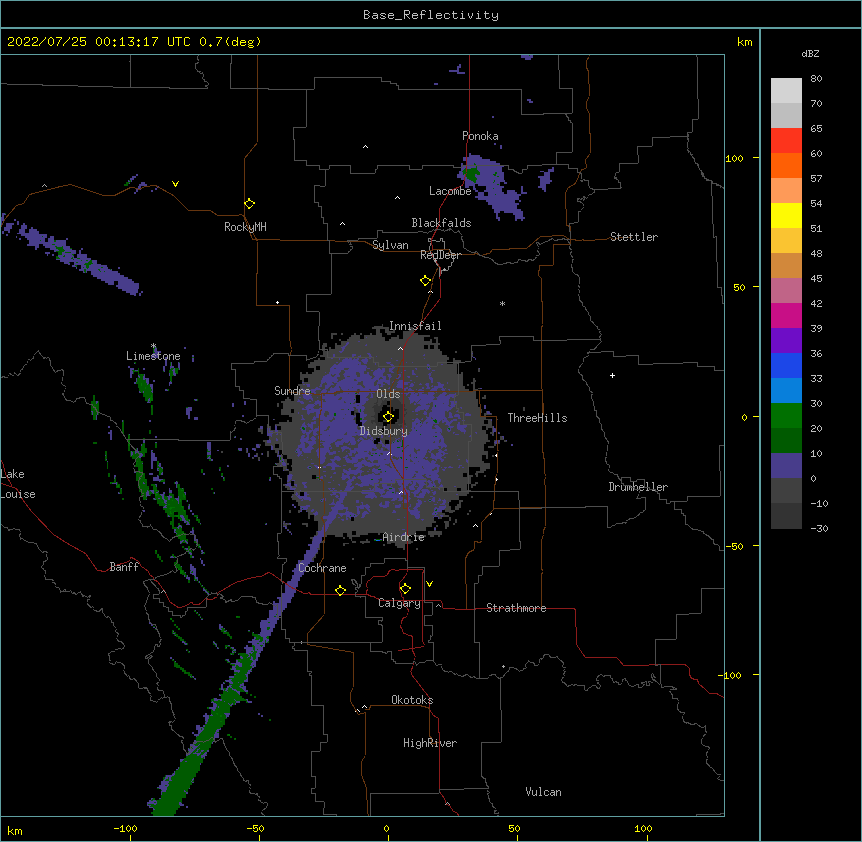Click the -50 tick label on the vertical axis
The height and width of the screenshot is (842, 862).
[x=734, y=546]
